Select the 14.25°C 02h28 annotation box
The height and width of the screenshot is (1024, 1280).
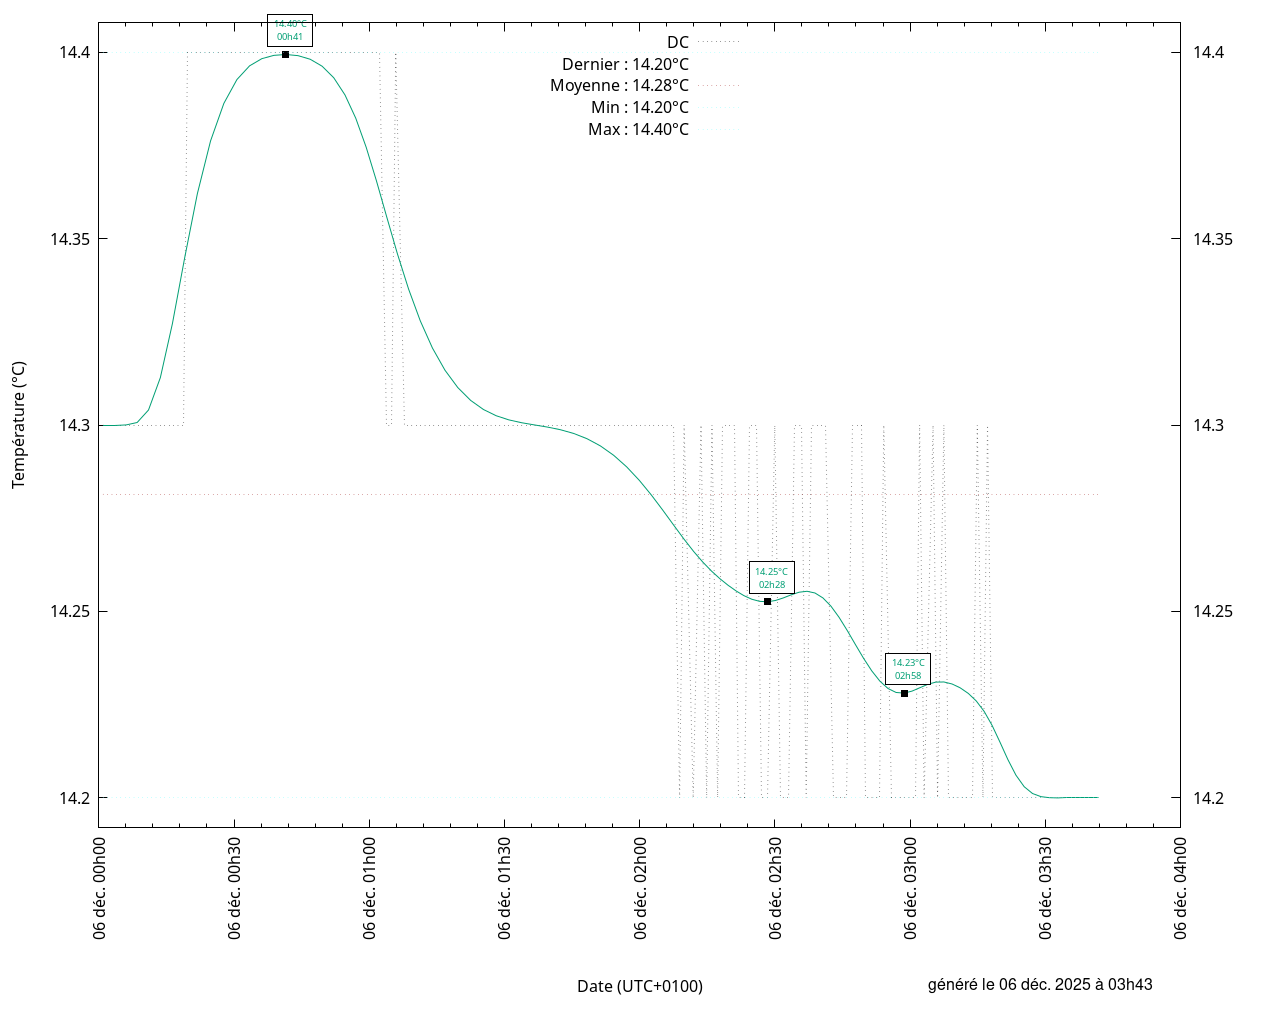tap(771, 577)
